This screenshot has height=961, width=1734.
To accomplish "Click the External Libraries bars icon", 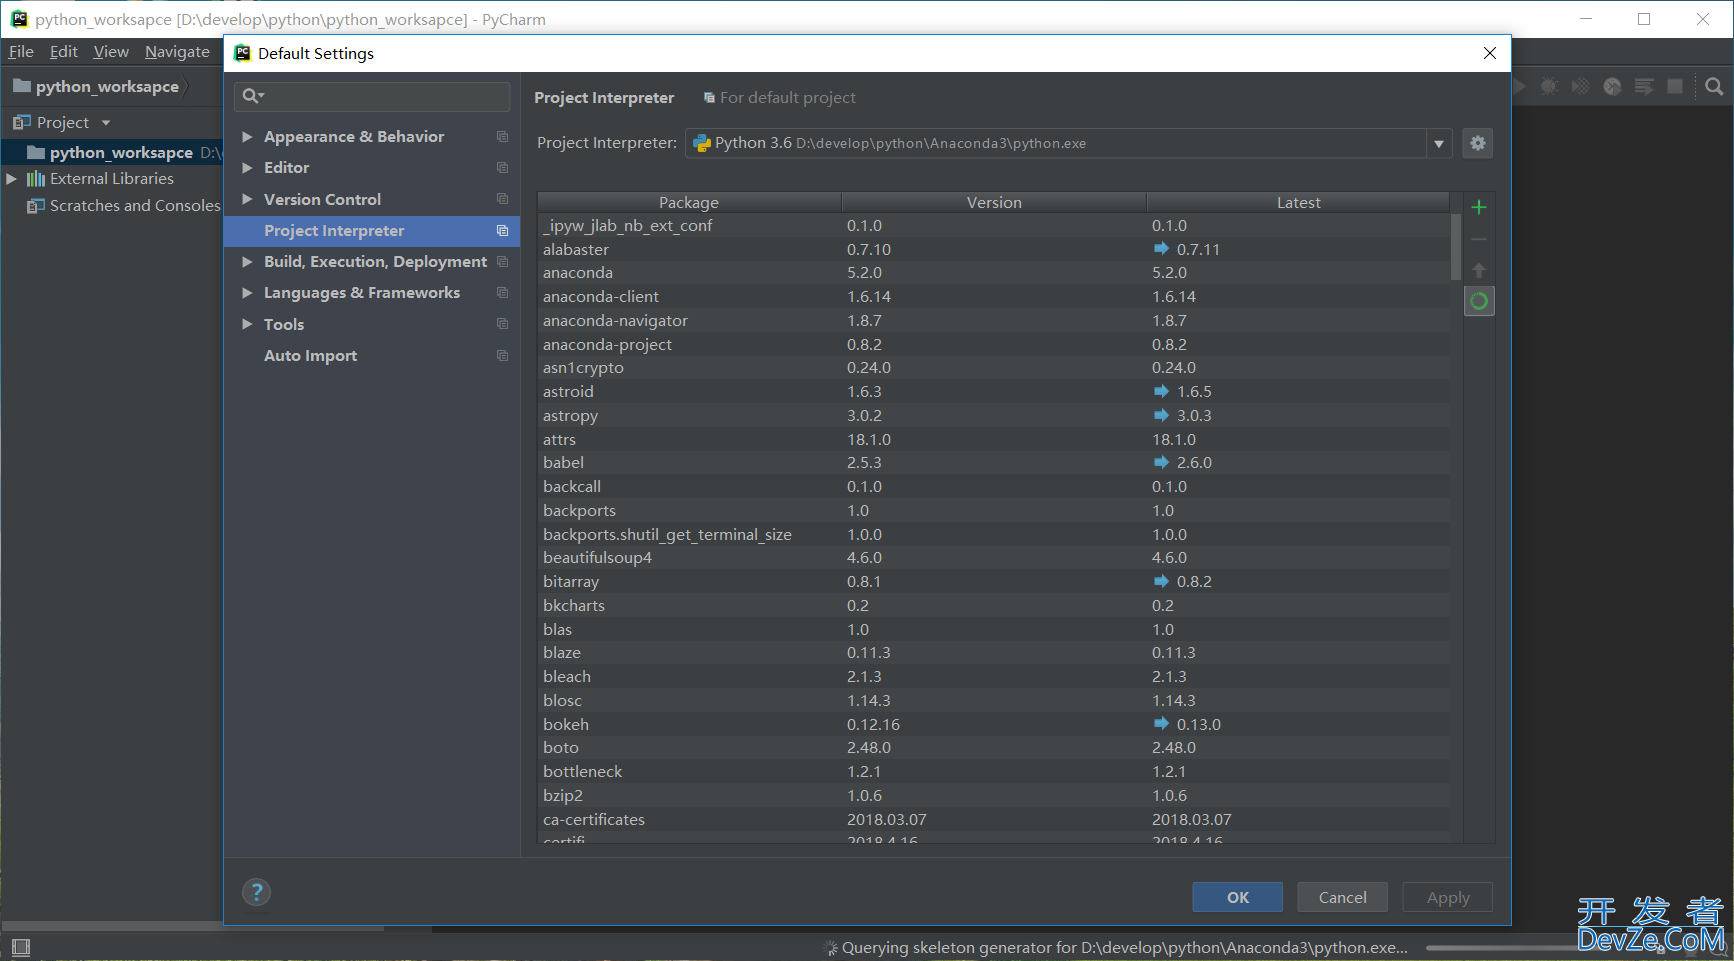I will (36, 179).
